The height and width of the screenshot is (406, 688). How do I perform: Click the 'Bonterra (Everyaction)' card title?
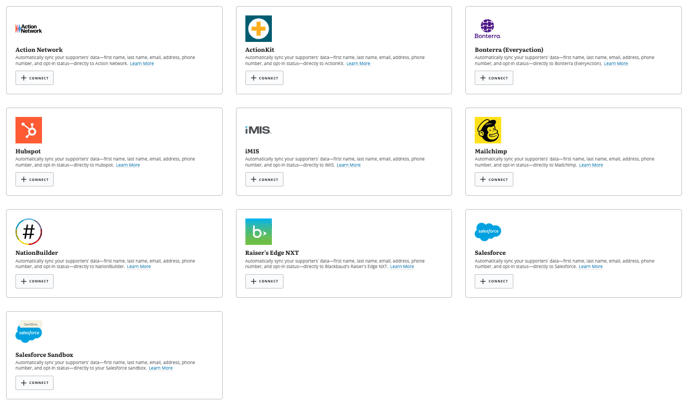pyautogui.click(x=509, y=50)
